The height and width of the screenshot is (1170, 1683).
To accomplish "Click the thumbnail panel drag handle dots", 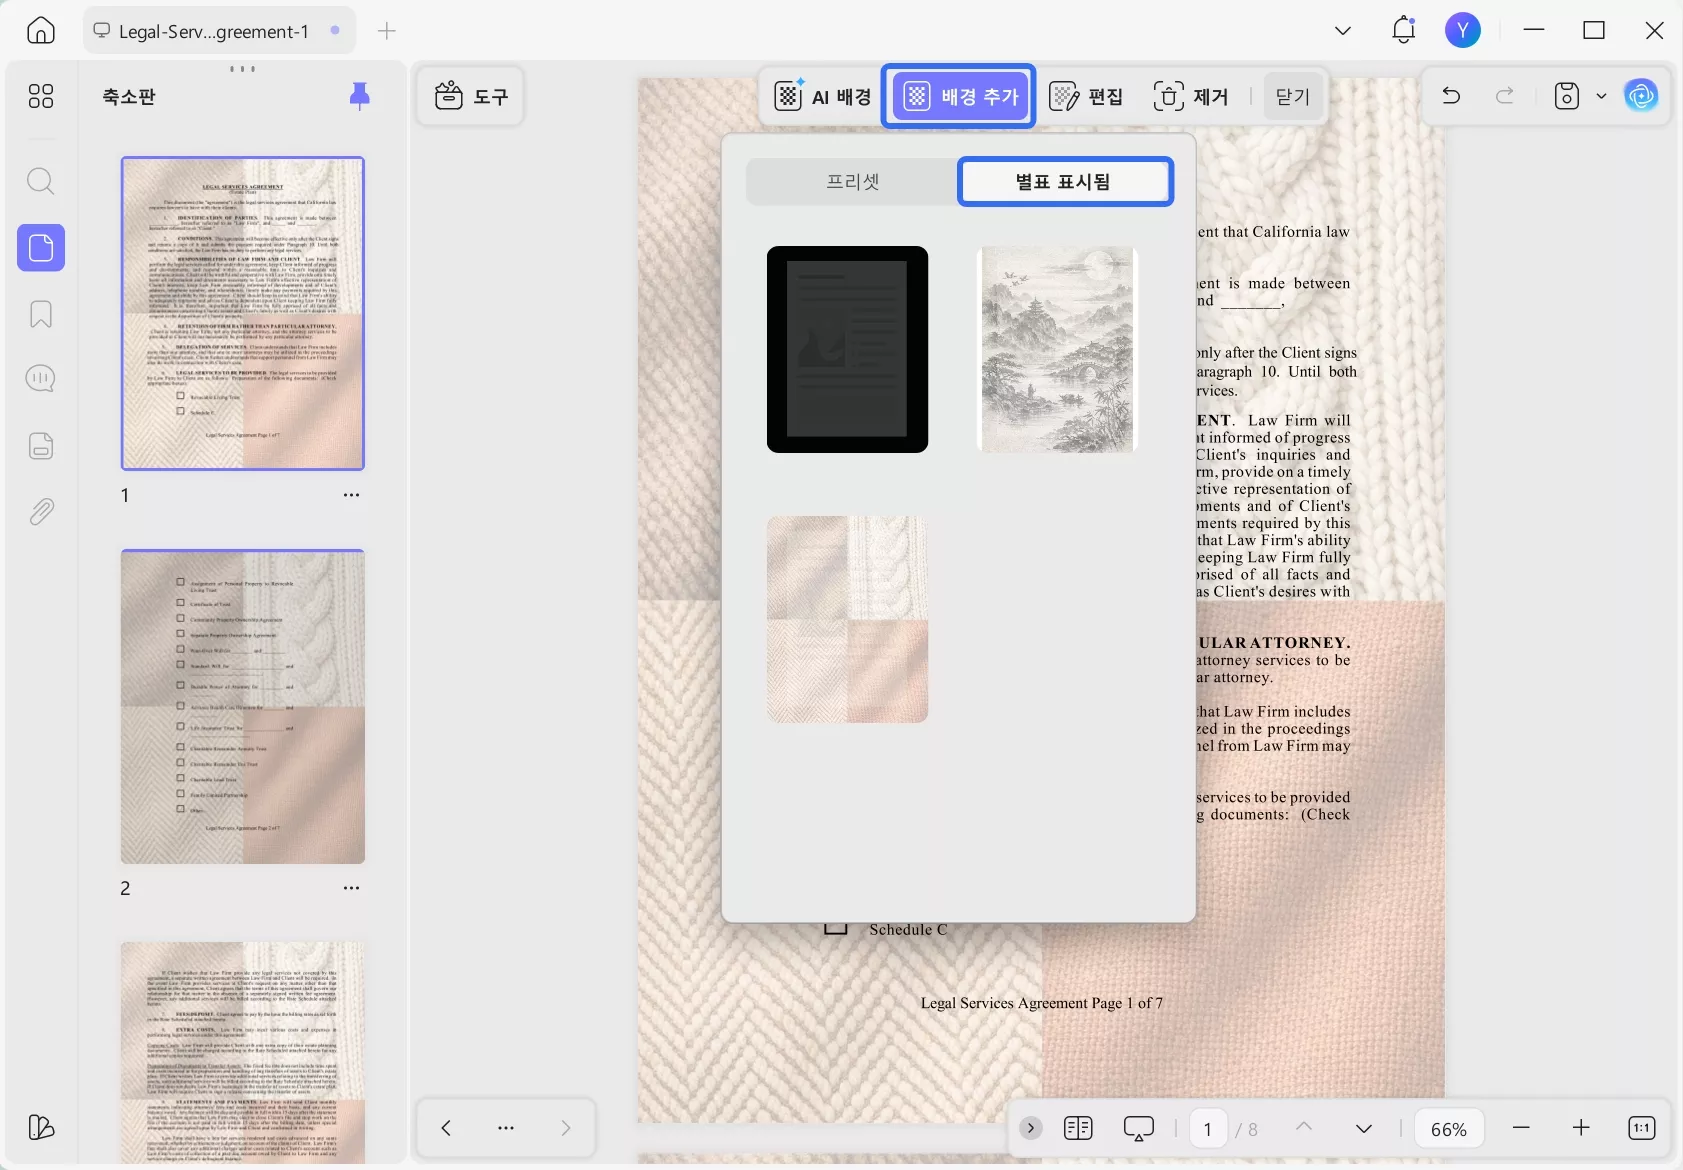I will coord(243,69).
